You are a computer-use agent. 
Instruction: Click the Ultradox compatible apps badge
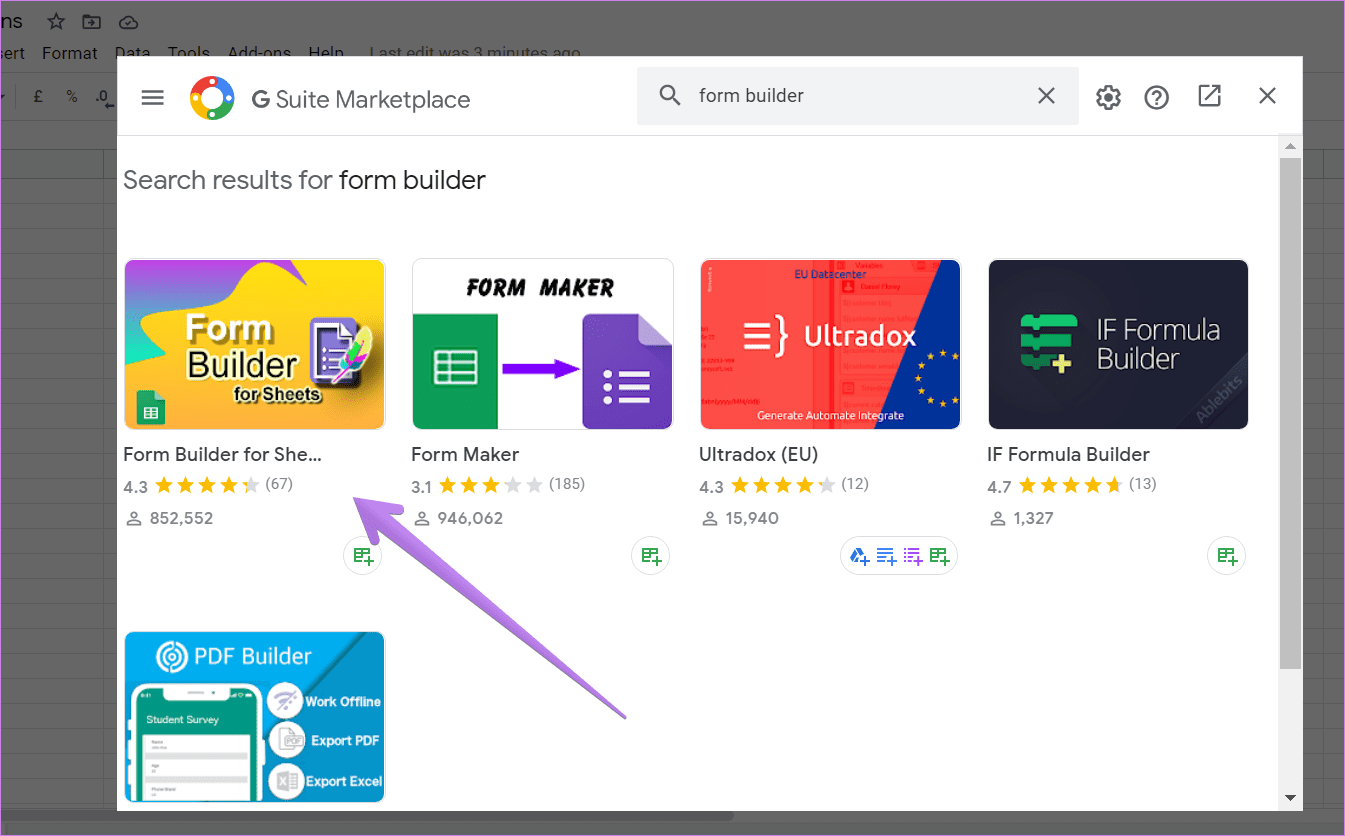pyautogui.click(x=899, y=556)
